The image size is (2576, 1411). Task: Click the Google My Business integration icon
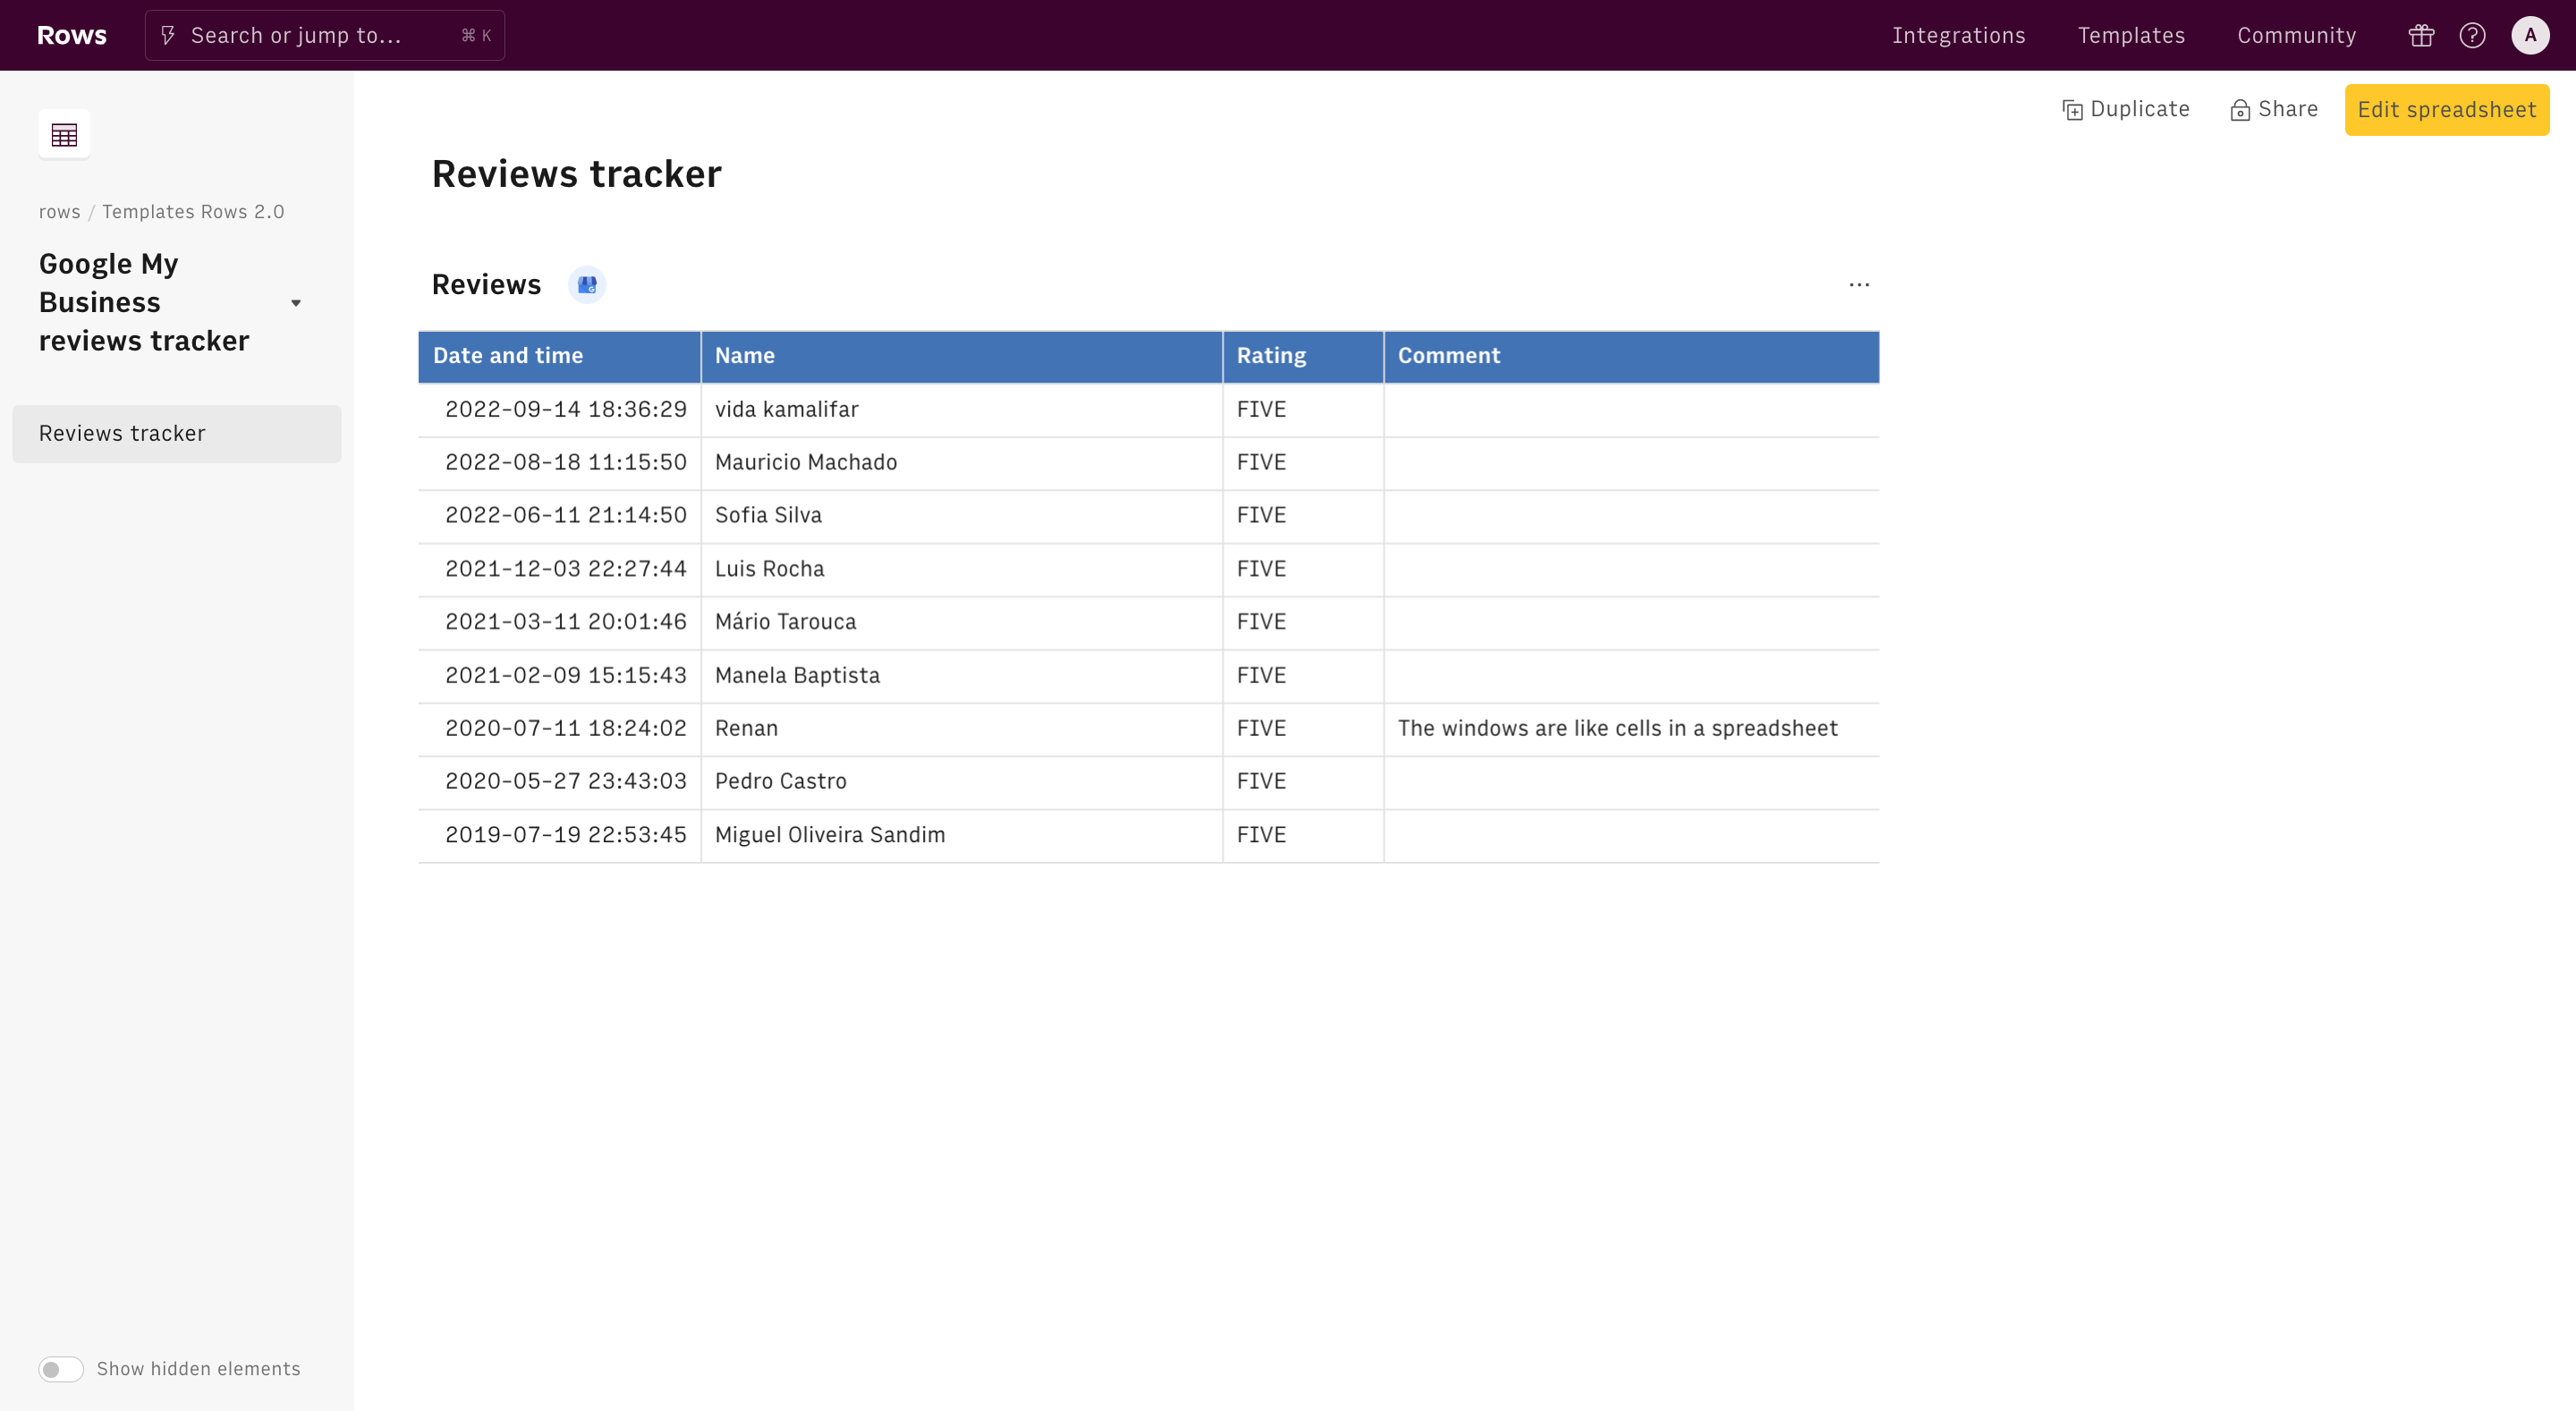(x=587, y=285)
